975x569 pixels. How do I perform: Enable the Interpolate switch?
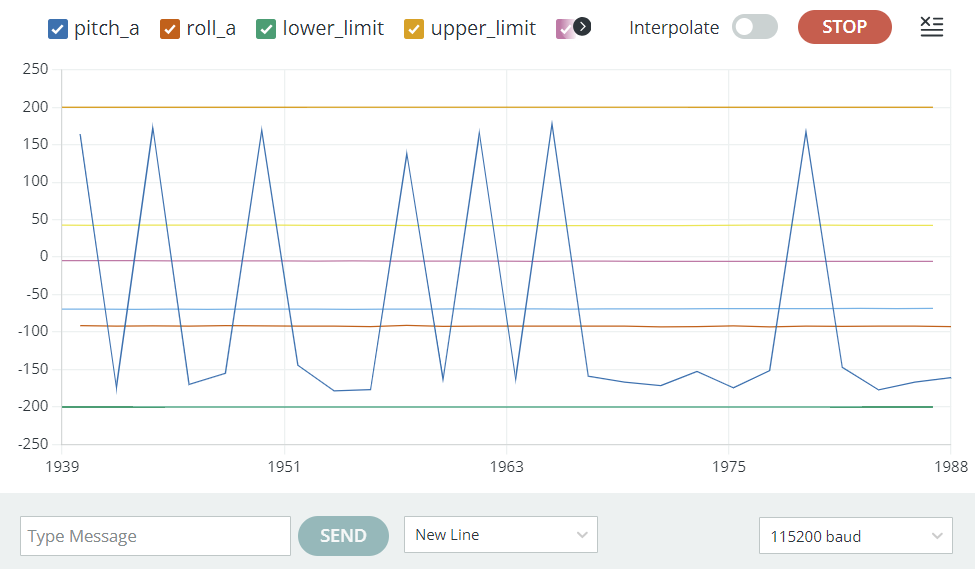pos(754,27)
